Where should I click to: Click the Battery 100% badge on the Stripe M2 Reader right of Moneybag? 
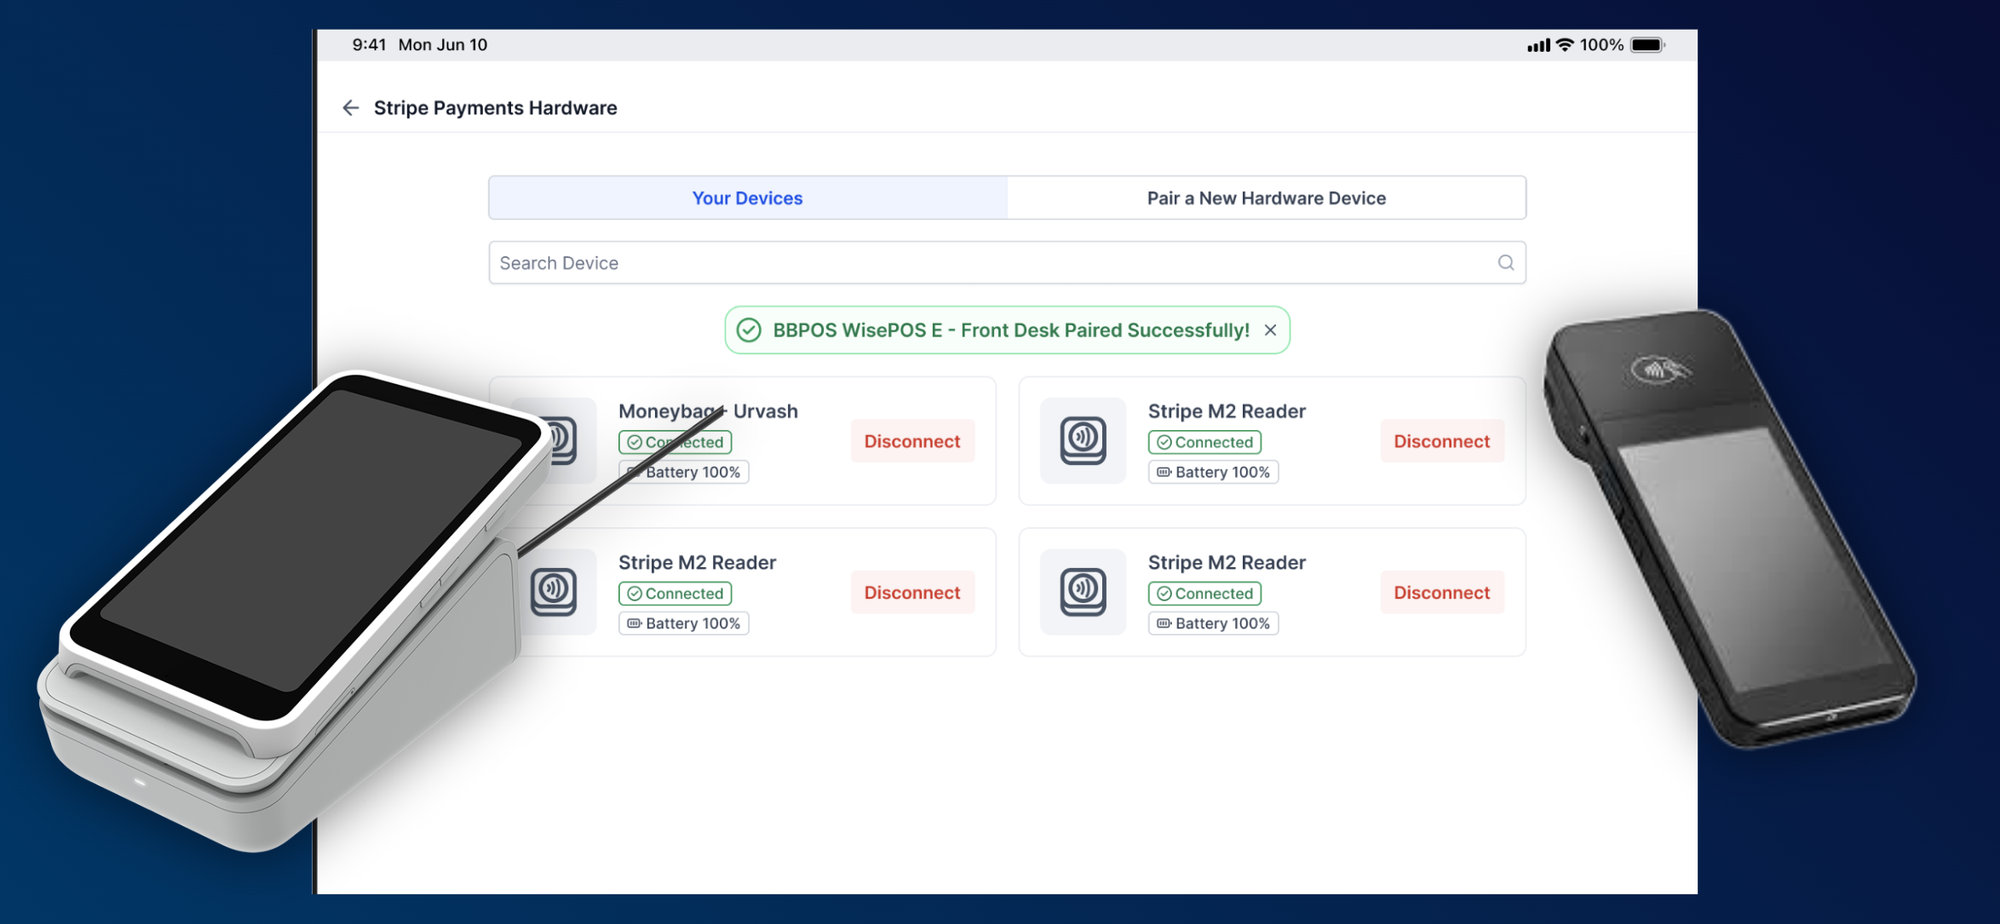(1214, 472)
